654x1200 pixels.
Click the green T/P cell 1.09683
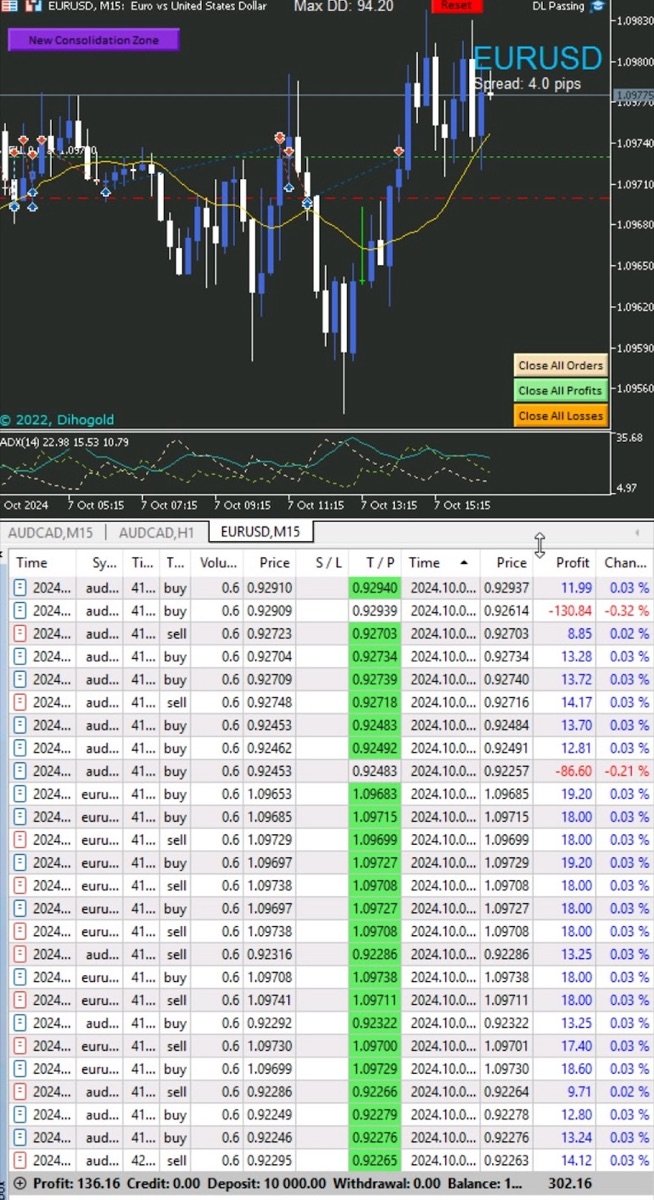(375, 795)
